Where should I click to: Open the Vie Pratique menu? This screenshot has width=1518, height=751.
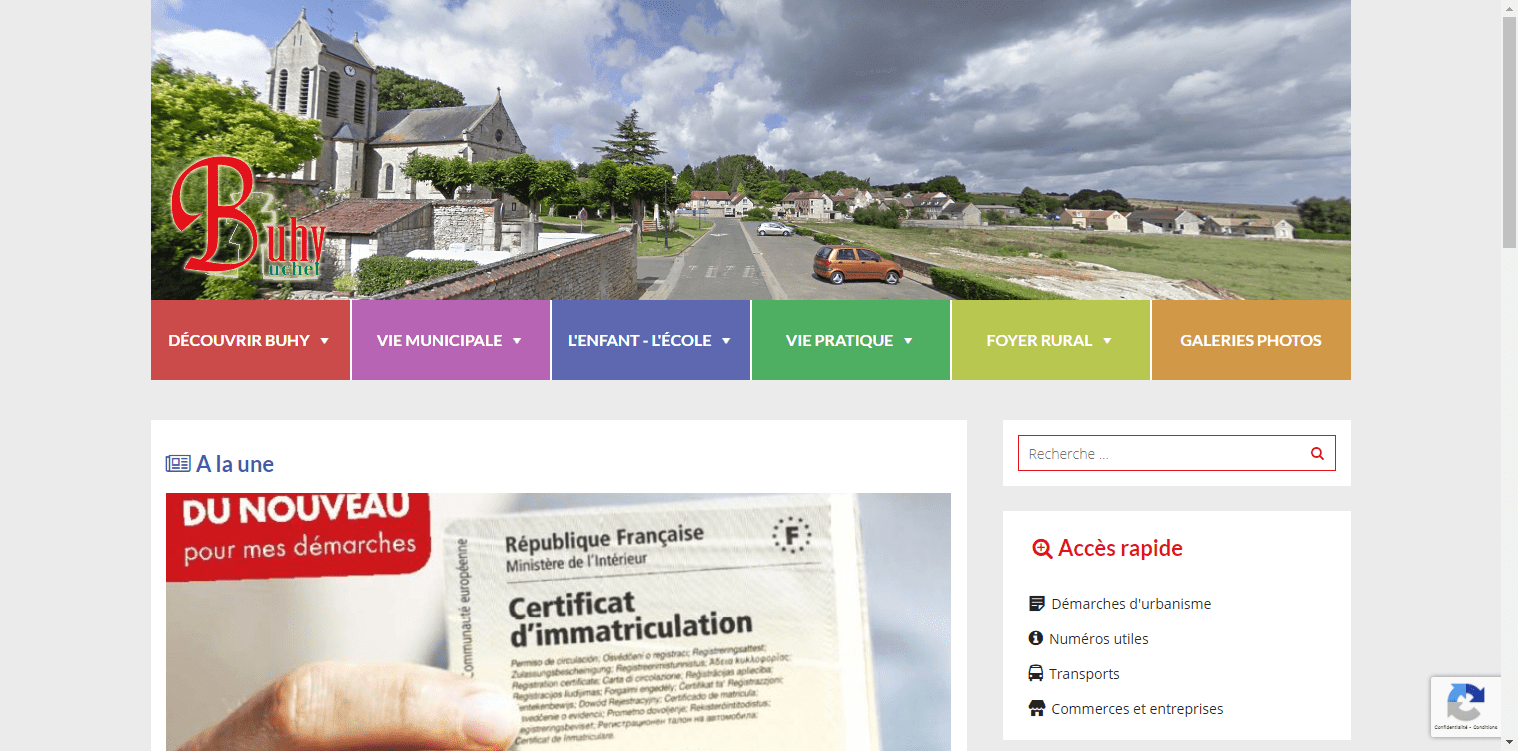click(x=851, y=340)
